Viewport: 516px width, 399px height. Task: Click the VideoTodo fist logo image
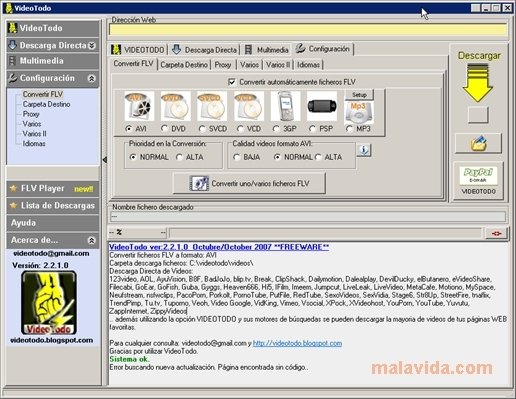point(49,303)
